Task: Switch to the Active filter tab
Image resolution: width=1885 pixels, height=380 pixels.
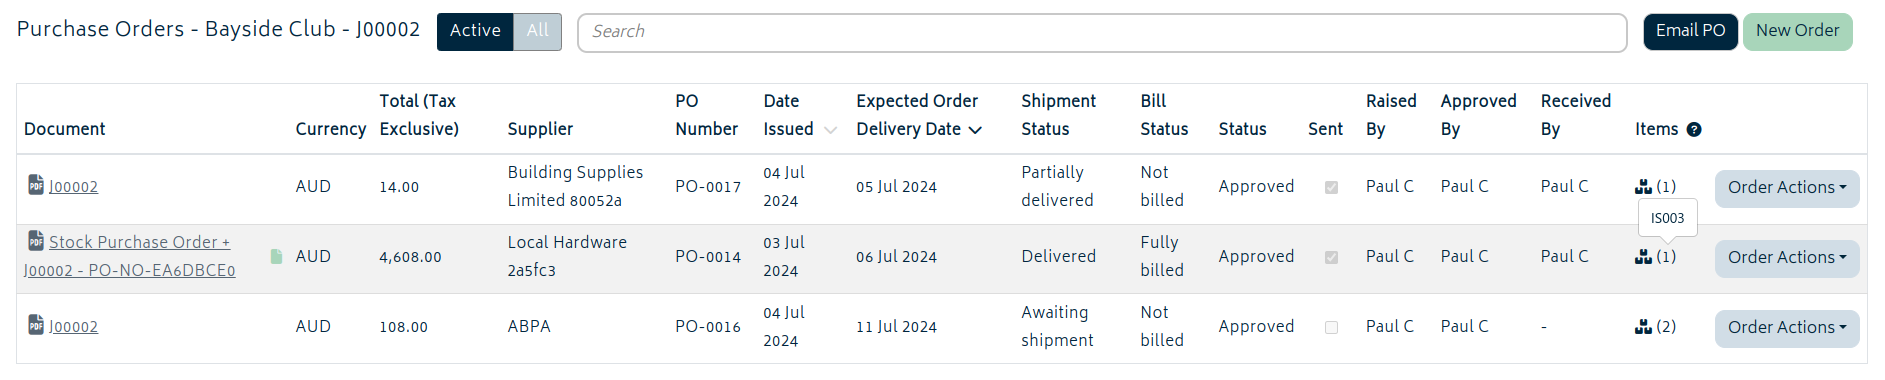Action: (475, 31)
